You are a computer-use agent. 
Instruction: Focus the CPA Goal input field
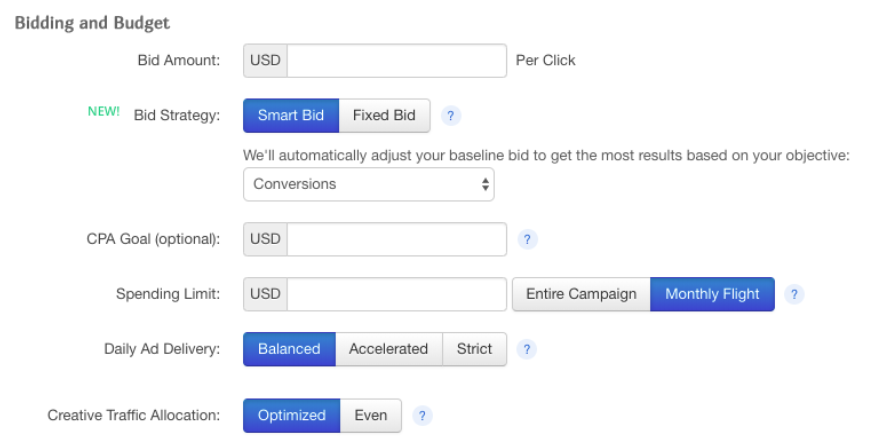(398, 239)
